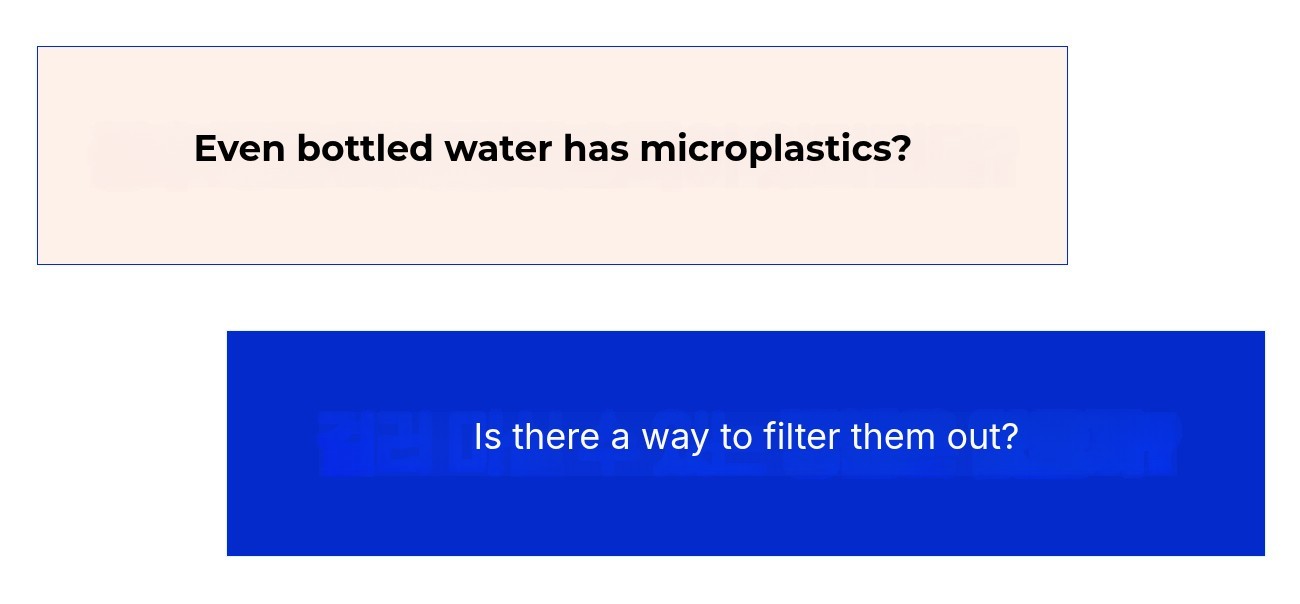Select 'Is there a way to filter them out?'
This screenshot has height=604, width=1300.
[x=745, y=437]
